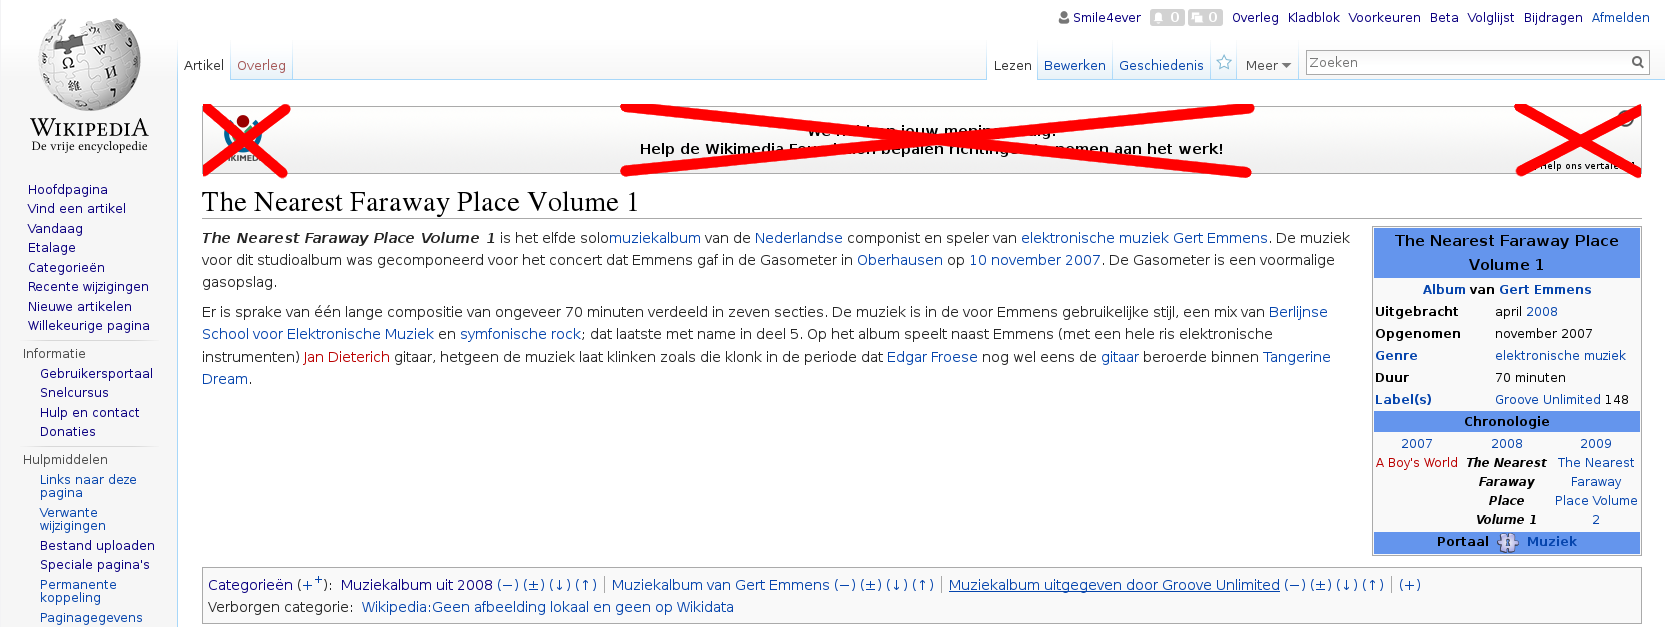Open the messages notification badge
This screenshot has width=1665, height=627.
[1205, 17]
